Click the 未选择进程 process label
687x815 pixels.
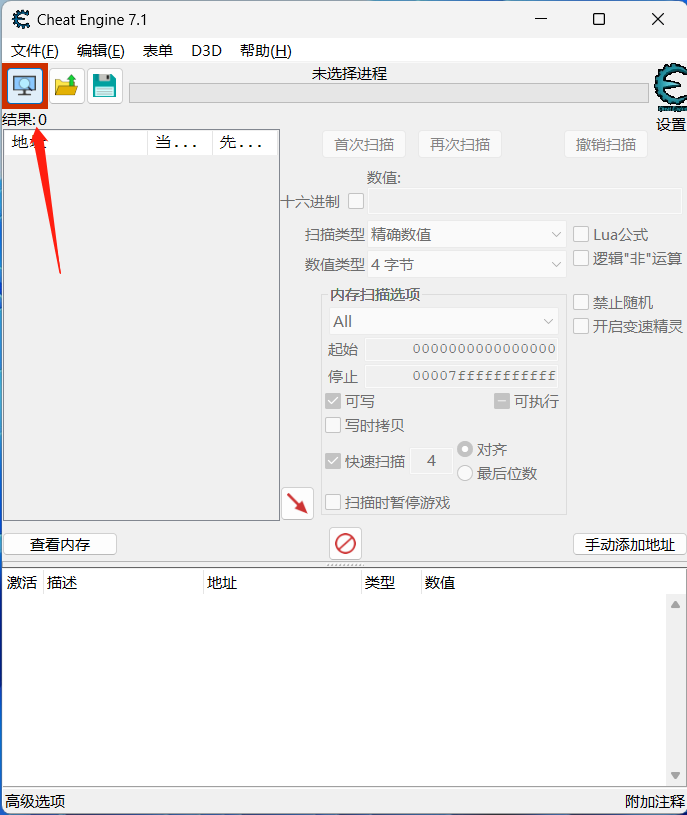349,74
